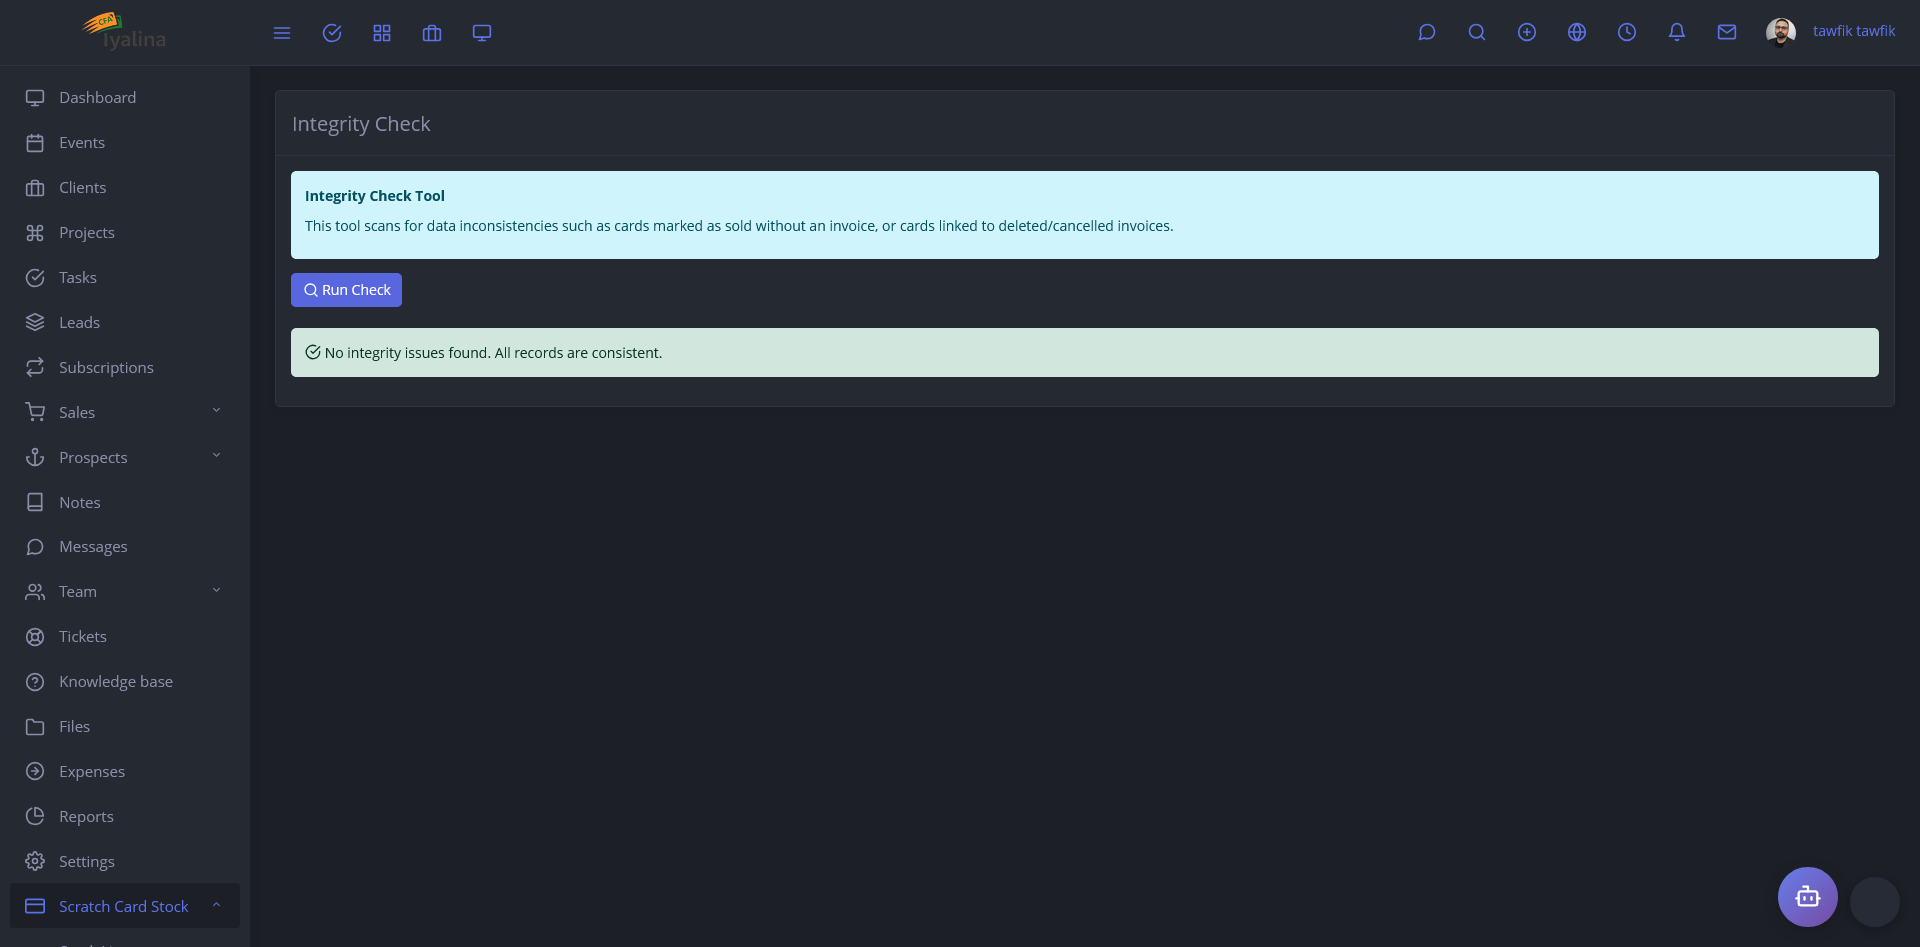This screenshot has width=1920, height=947.
Task: Click the briefcase icon in top bar
Action: click(432, 33)
